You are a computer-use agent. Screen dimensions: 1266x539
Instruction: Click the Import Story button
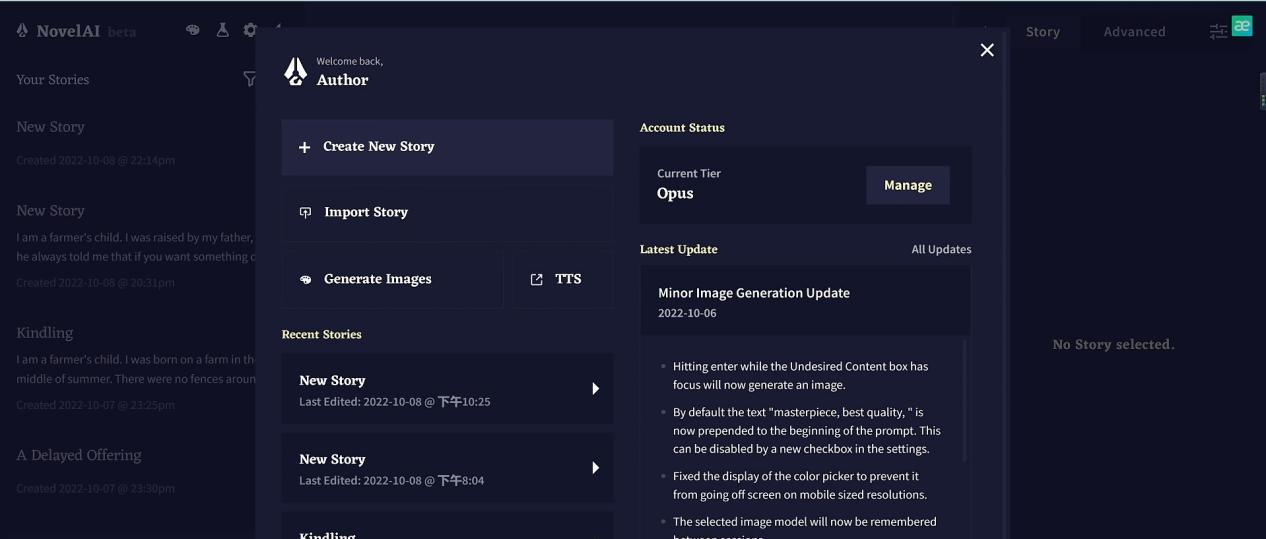(x=447, y=212)
